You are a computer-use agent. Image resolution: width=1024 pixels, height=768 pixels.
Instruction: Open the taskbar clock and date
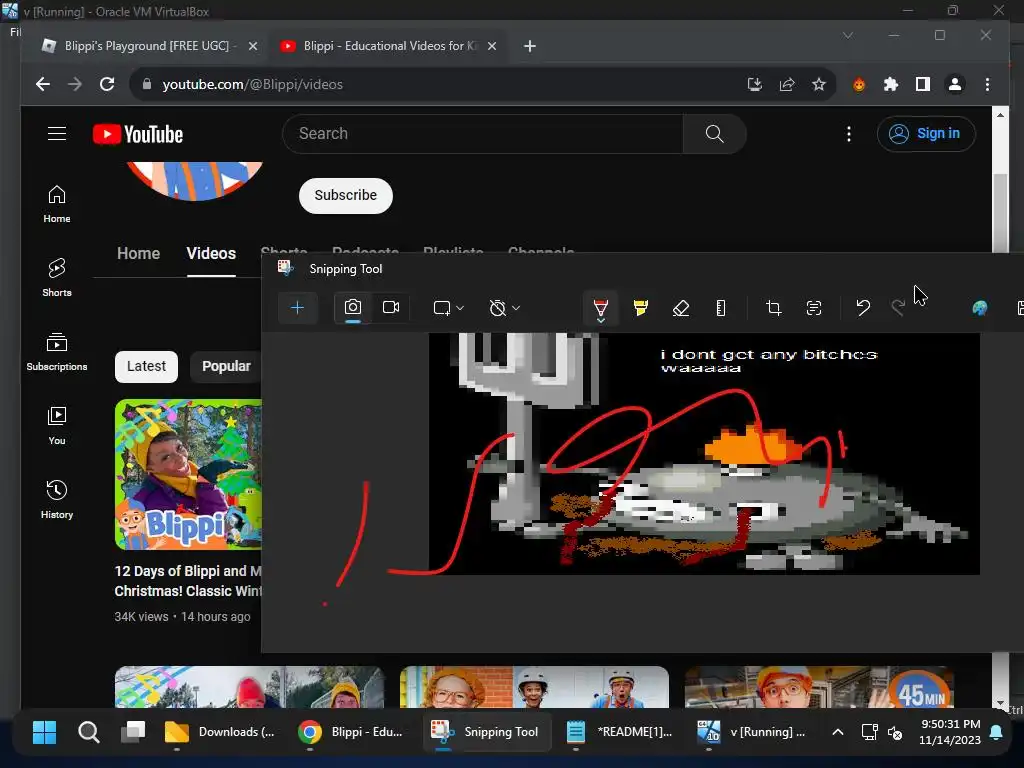[x=950, y=732]
